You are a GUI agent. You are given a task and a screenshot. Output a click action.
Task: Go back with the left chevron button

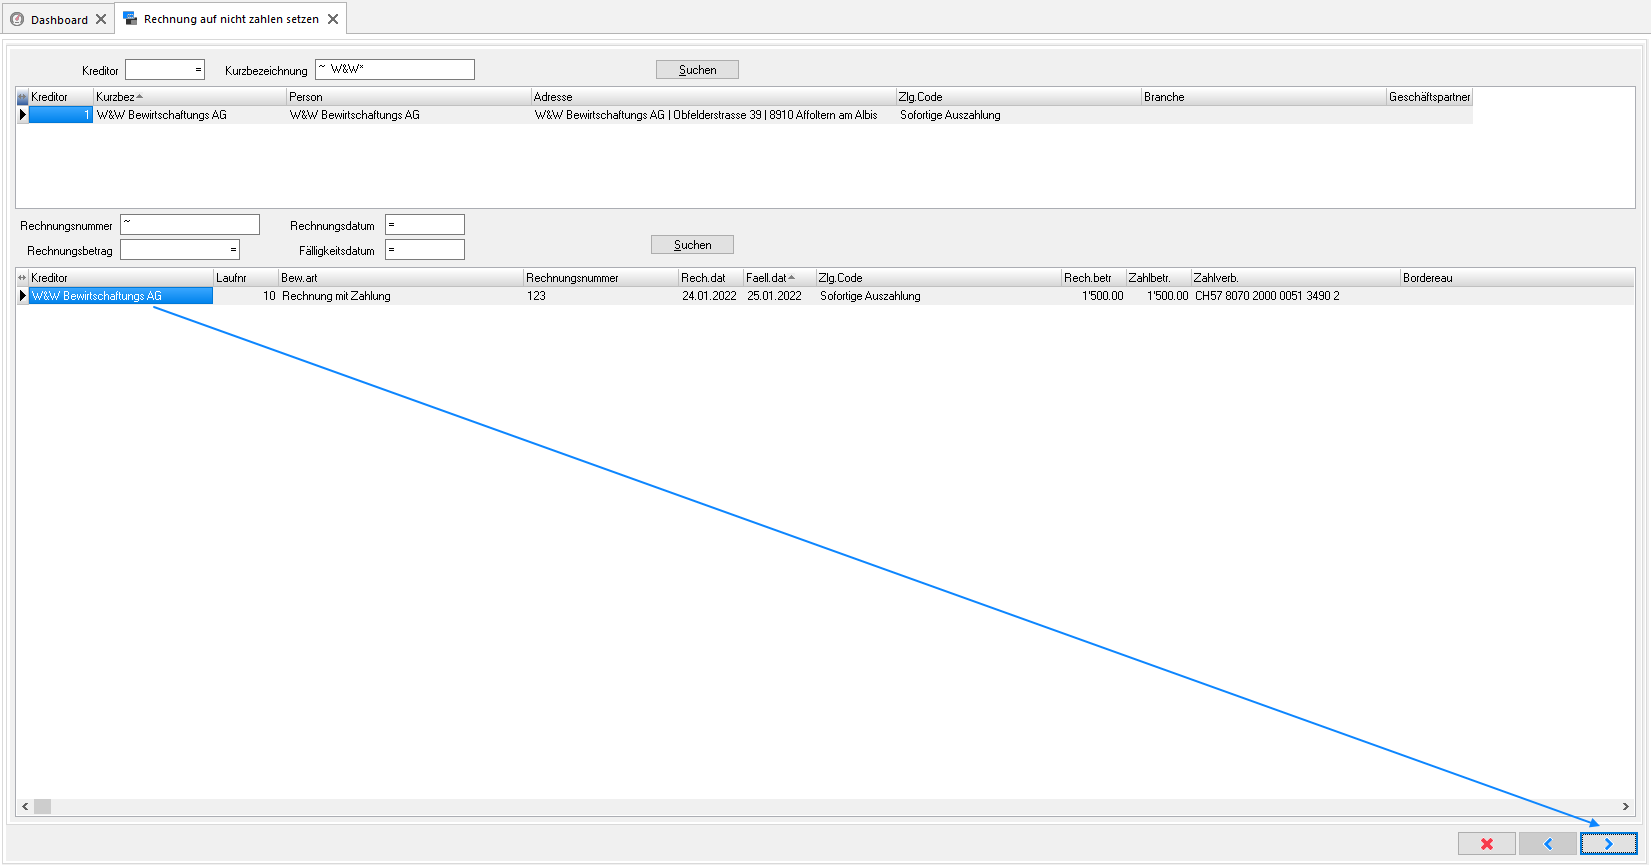[x=1547, y=844]
